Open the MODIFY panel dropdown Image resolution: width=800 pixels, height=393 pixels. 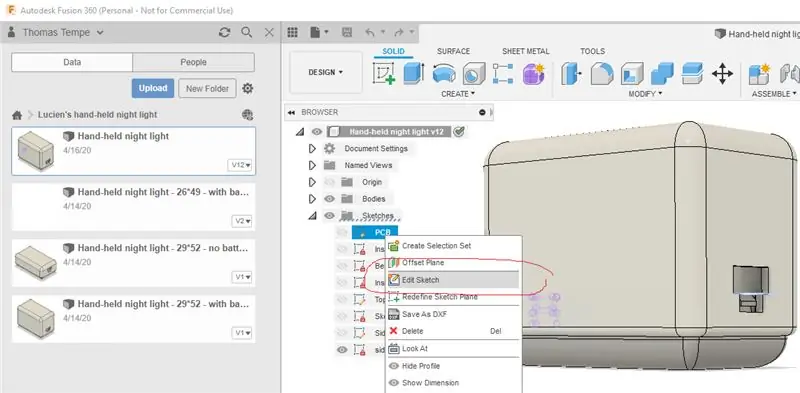(645, 94)
